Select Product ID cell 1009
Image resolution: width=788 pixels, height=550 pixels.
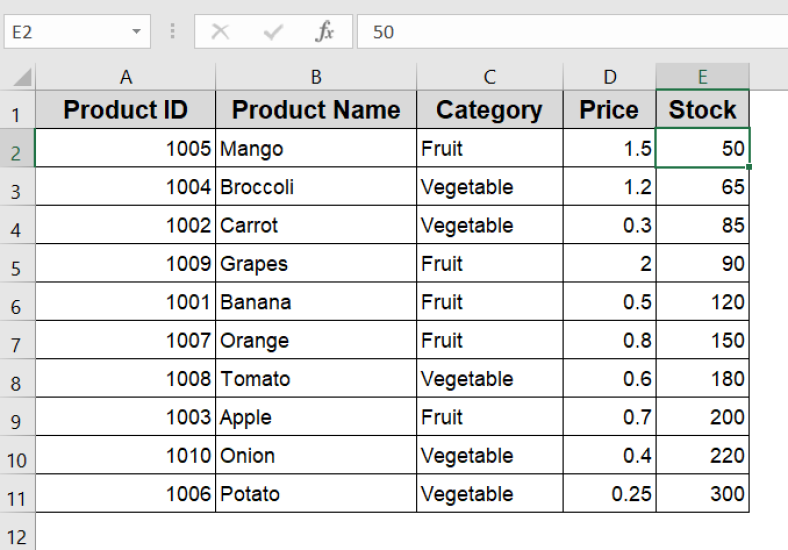pyautogui.click(x=125, y=264)
